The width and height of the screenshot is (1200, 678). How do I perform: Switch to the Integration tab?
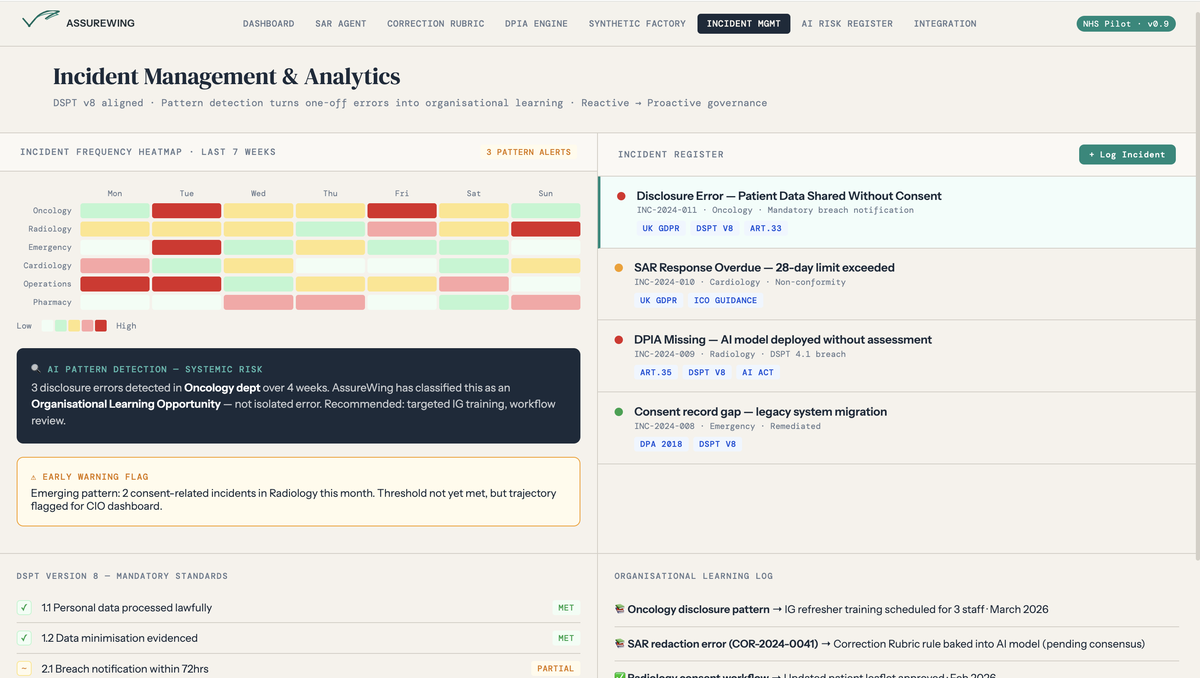tap(945, 24)
